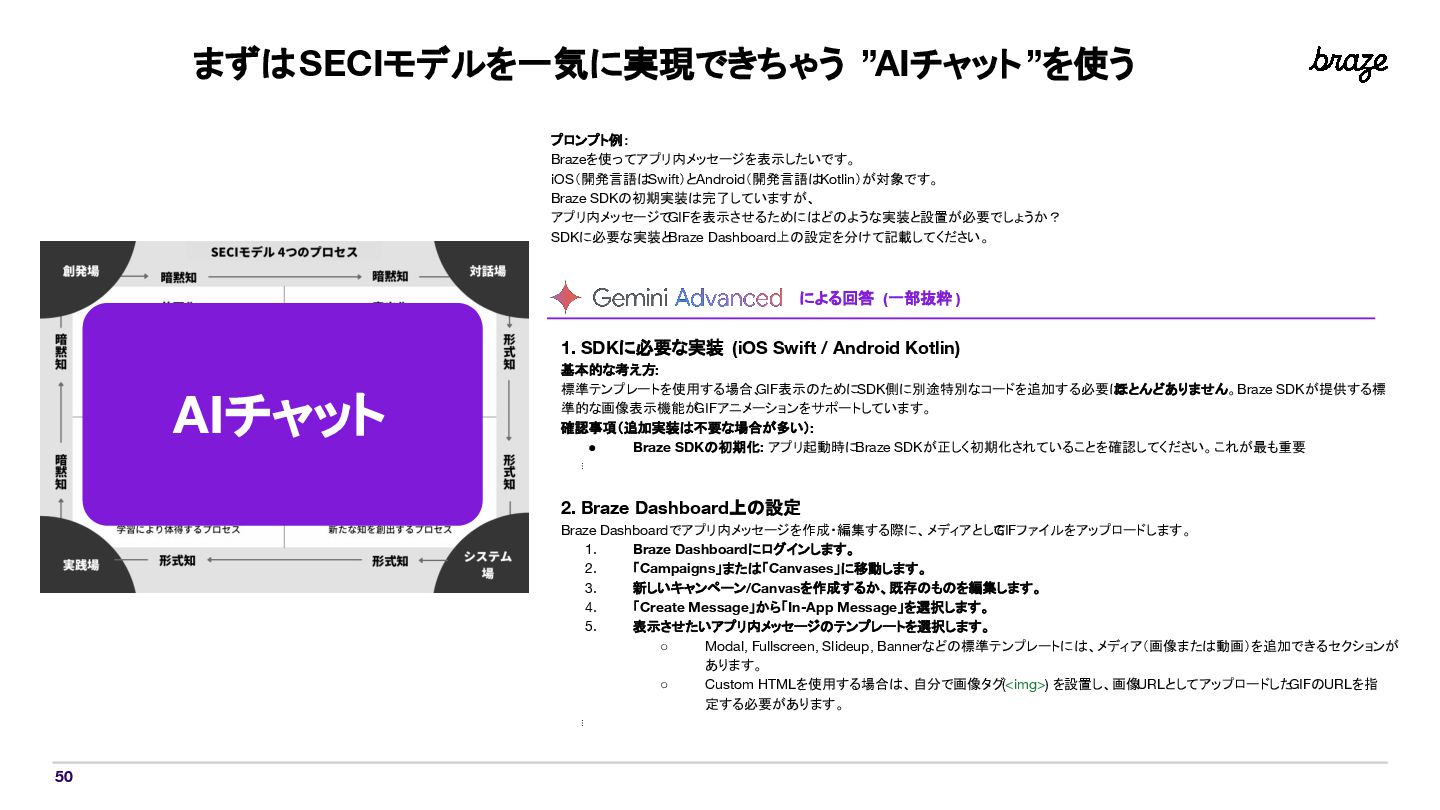Viewport: 1440px width, 810px height.
Task: Click the Braze logo at top right
Action: click(1348, 64)
